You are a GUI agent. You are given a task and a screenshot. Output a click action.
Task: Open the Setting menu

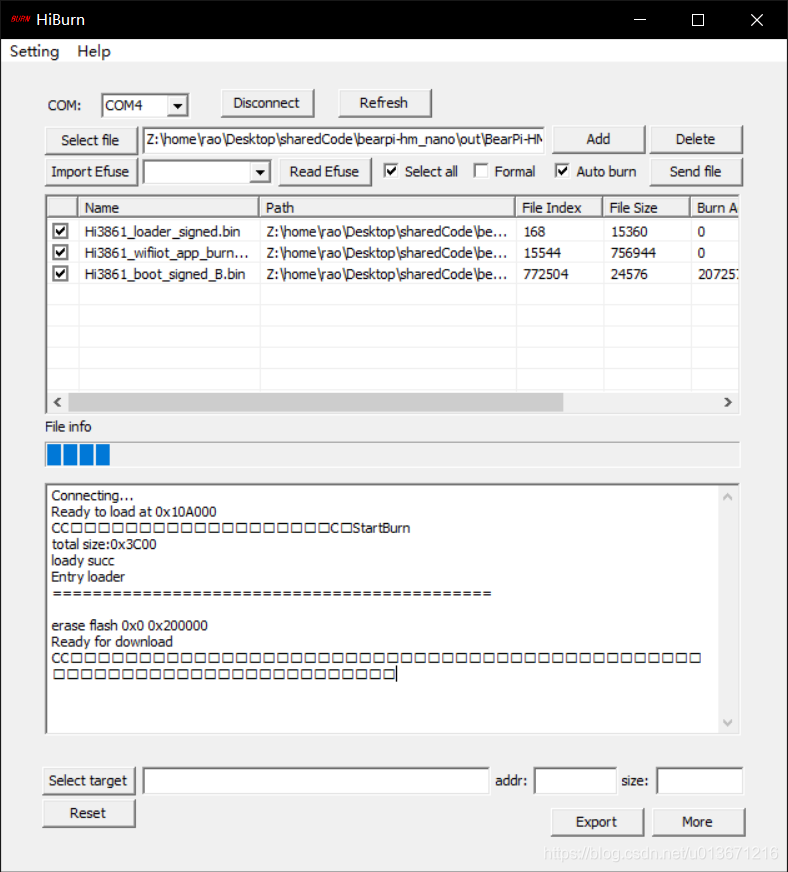click(34, 52)
